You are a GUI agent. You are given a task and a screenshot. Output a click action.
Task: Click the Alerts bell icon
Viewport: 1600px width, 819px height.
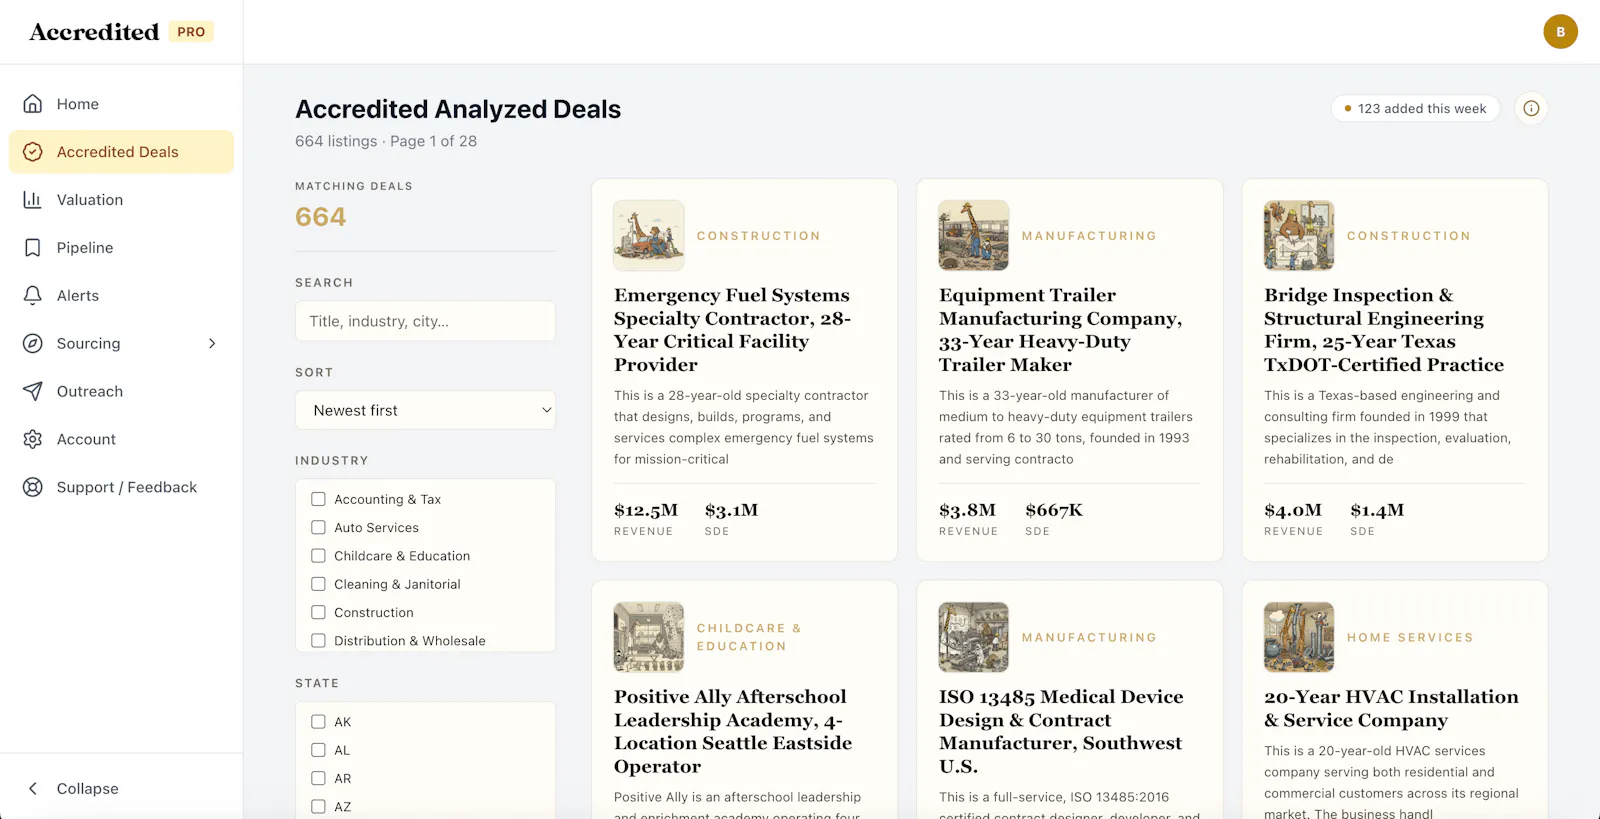(x=33, y=296)
